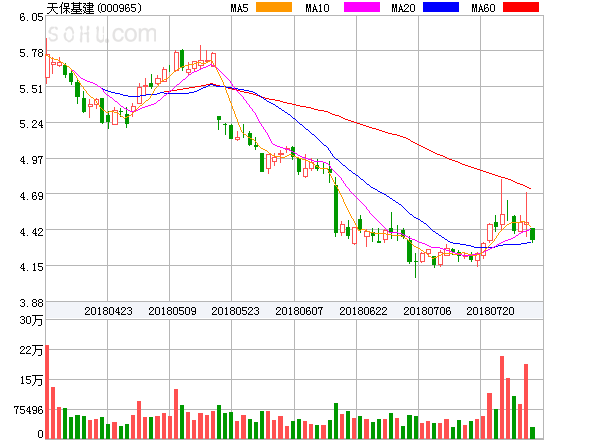The image size is (600, 440).
Task: Click the 20180509 date label
Action: tap(172, 311)
